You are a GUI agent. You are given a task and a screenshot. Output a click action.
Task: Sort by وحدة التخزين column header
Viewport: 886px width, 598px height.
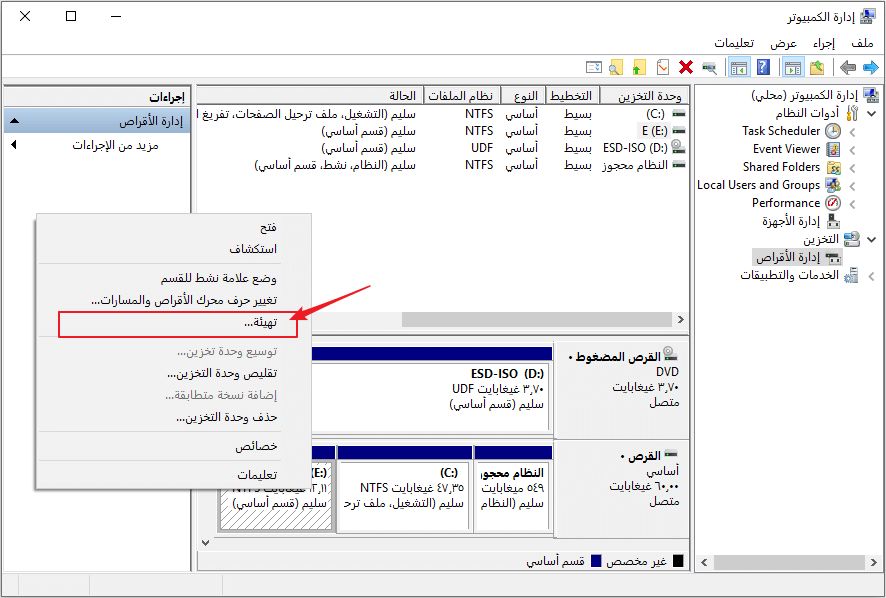point(645,96)
